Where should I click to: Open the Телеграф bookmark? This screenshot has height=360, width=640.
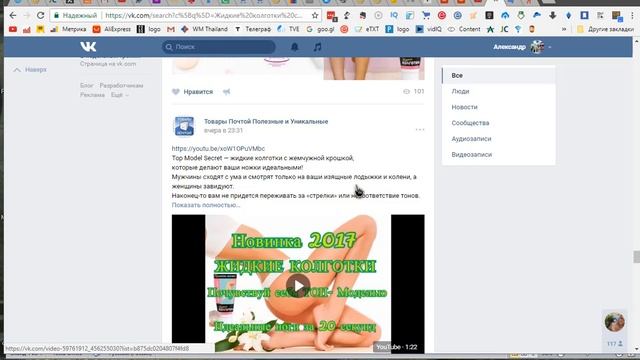tap(253, 29)
